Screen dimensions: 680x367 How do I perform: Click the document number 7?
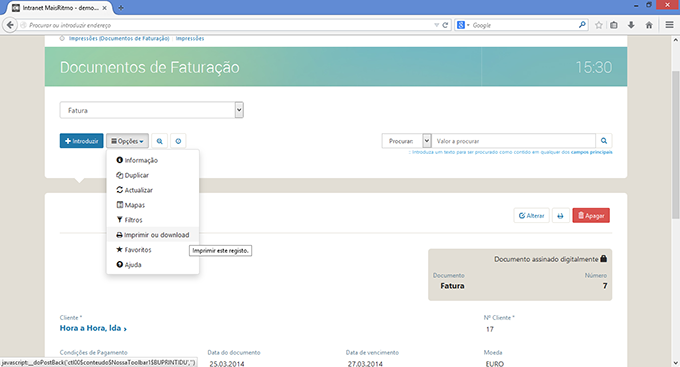pyautogui.click(x=605, y=285)
